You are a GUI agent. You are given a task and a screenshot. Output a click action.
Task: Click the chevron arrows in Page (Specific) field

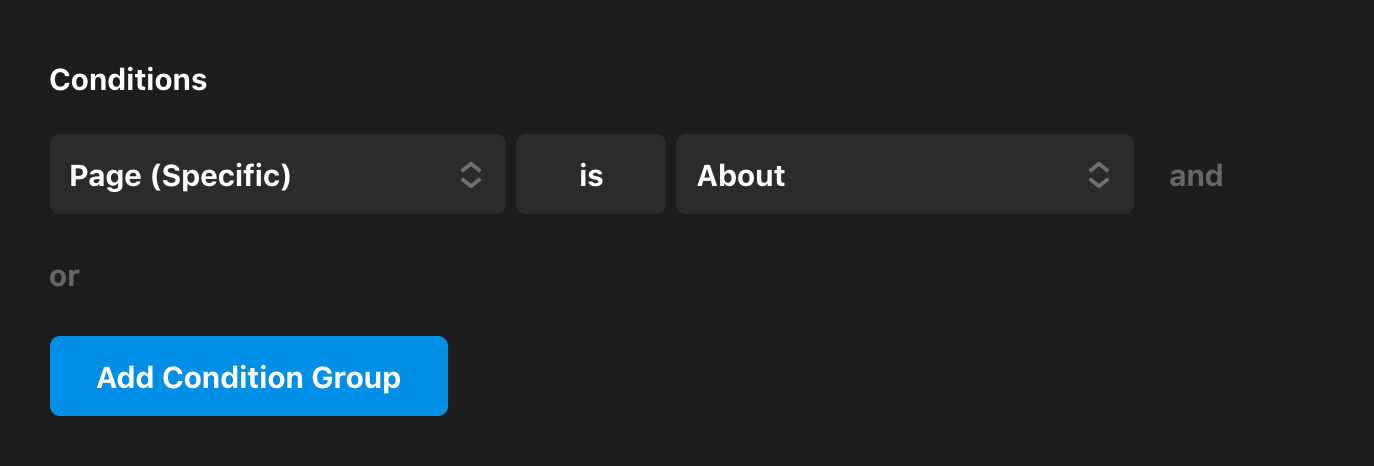pyautogui.click(x=471, y=175)
